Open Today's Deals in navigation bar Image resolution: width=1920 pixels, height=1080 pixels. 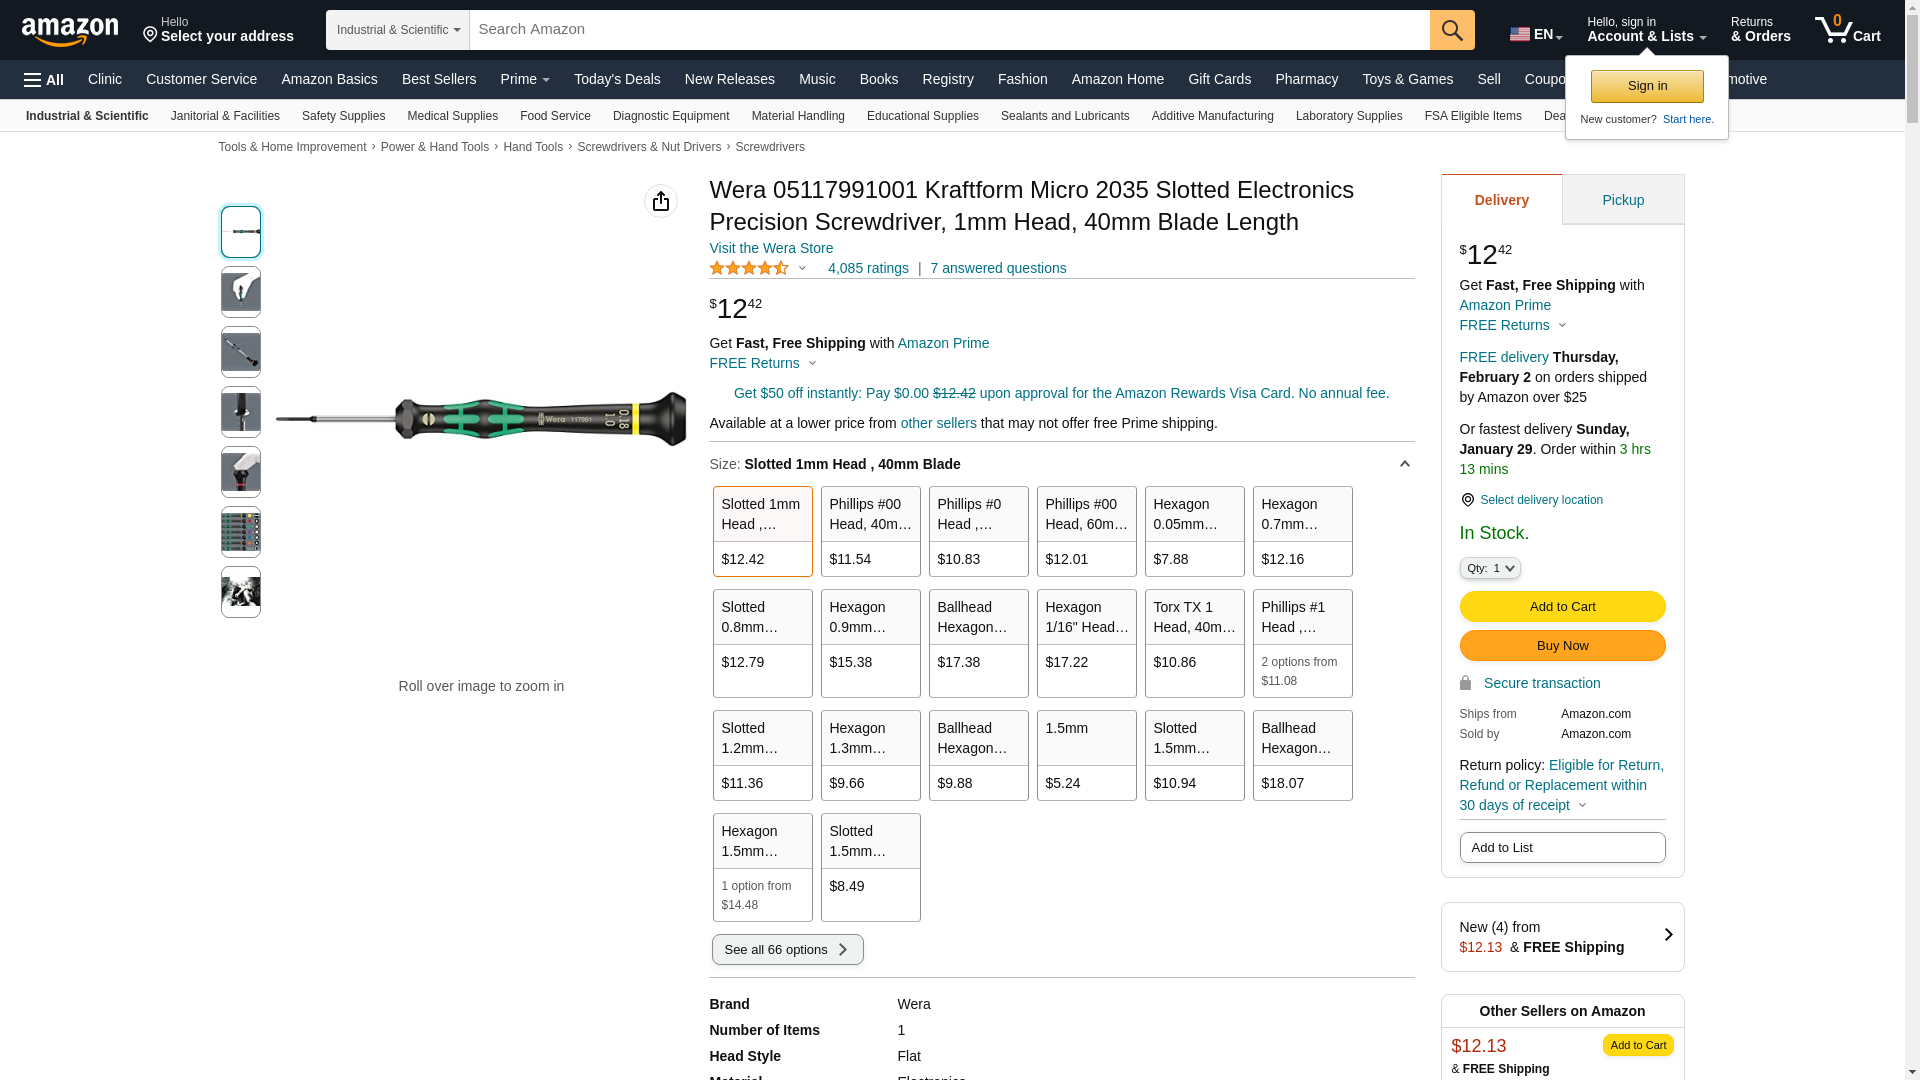(617, 79)
